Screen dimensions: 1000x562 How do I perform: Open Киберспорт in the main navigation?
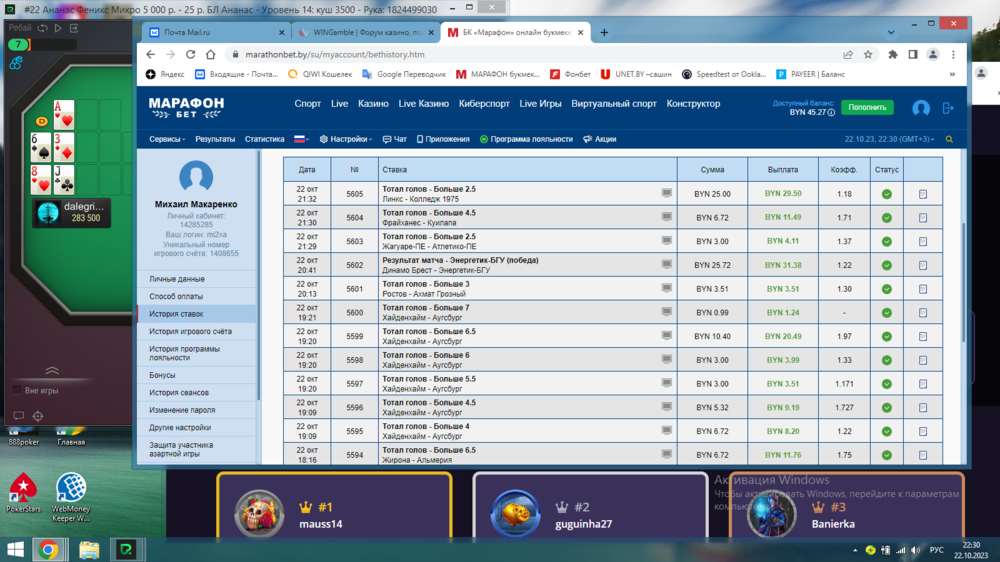pos(485,104)
